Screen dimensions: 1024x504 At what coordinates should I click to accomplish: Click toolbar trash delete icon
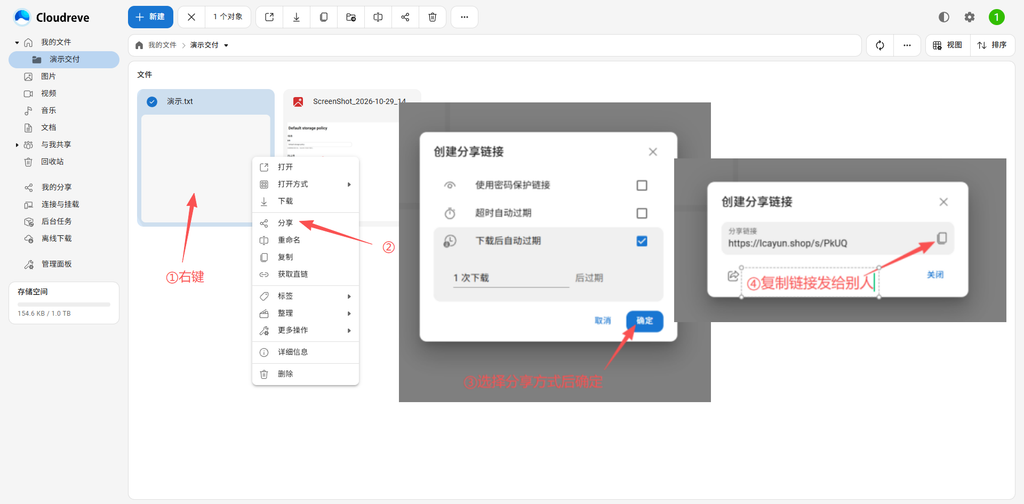[x=432, y=17]
